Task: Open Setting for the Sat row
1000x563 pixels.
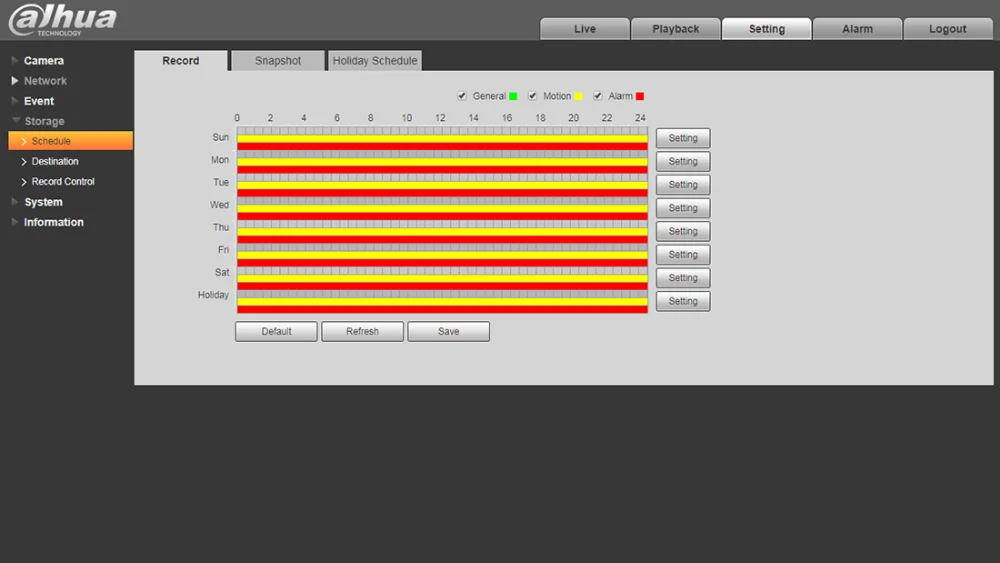Action: coord(682,277)
